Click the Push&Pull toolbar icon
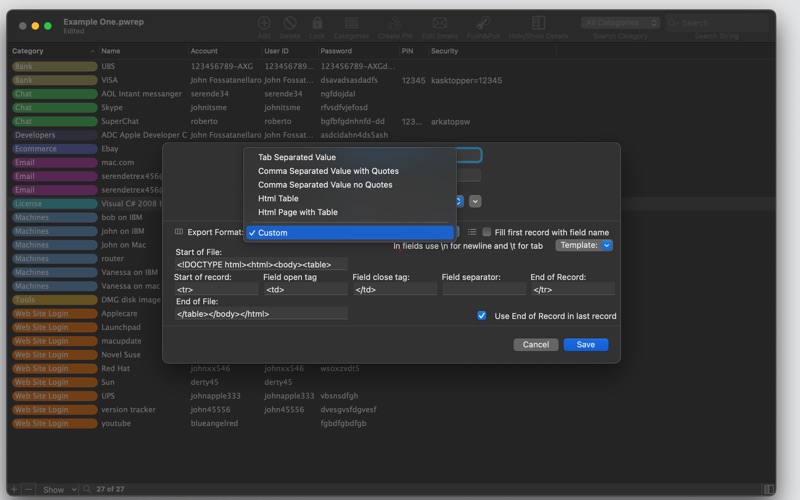800x500 pixels. point(482,23)
